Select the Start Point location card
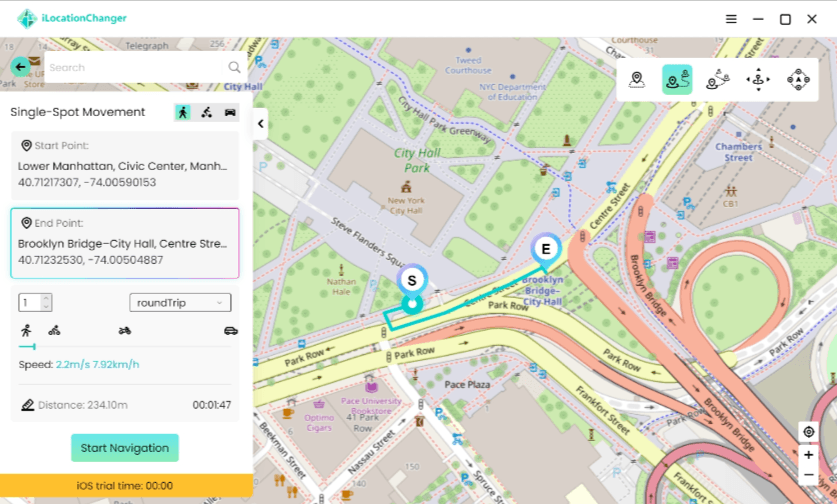 click(125, 165)
